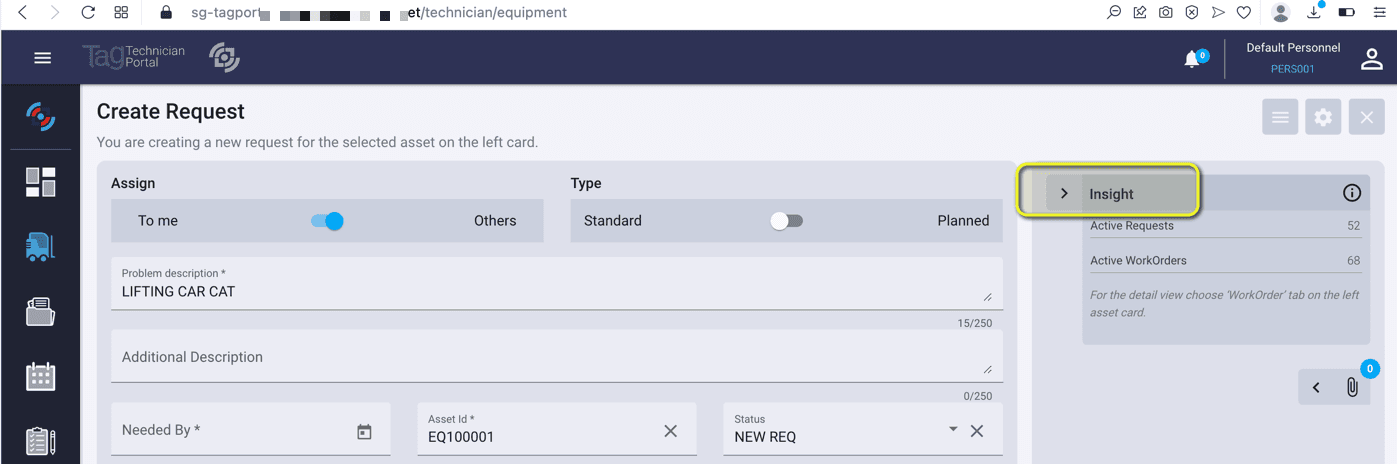The width and height of the screenshot is (1397, 464).
Task: Click the browser send/flow arrow icon
Action: 1218,13
